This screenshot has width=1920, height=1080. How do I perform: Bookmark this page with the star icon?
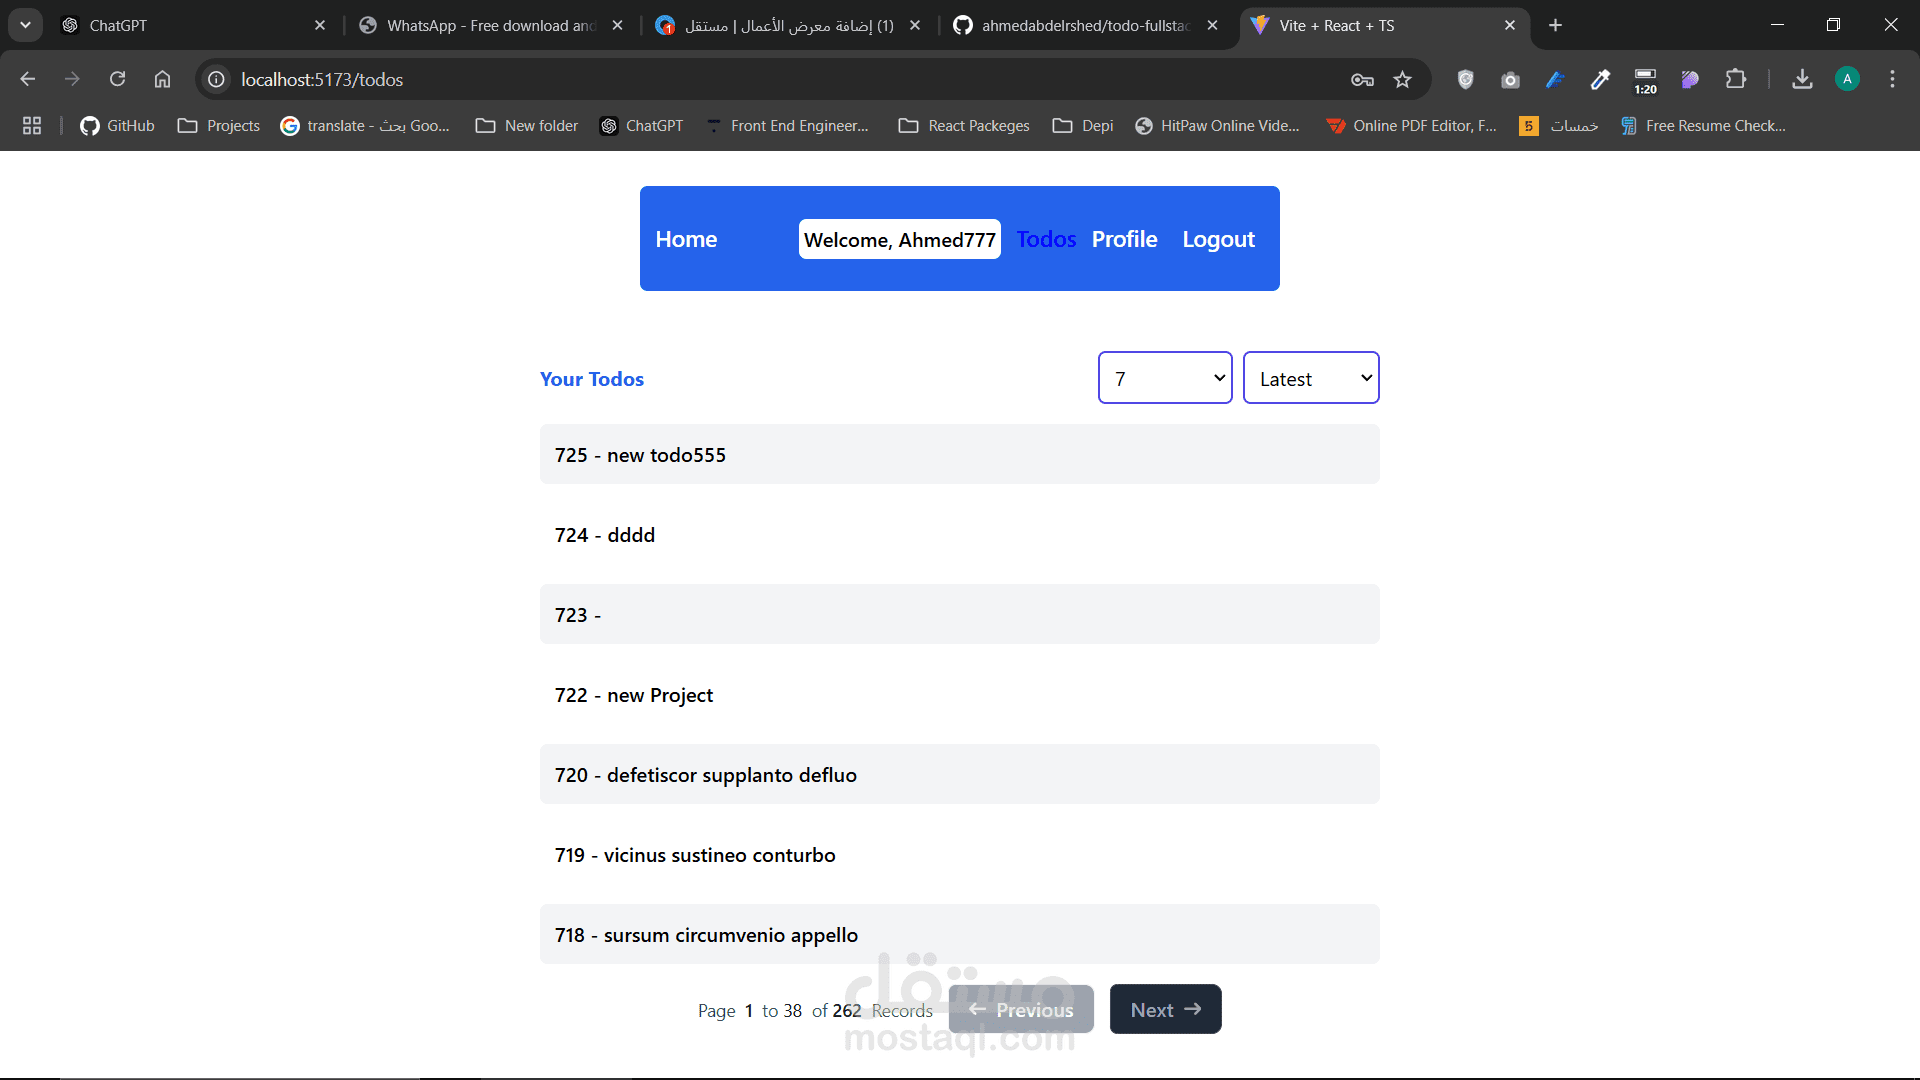[1402, 79]
